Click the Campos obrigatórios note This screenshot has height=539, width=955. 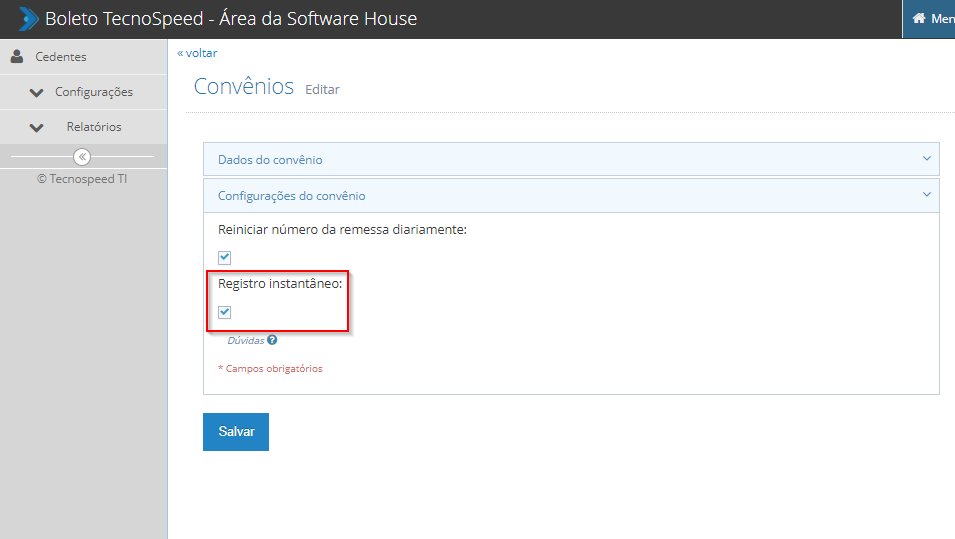270,368
